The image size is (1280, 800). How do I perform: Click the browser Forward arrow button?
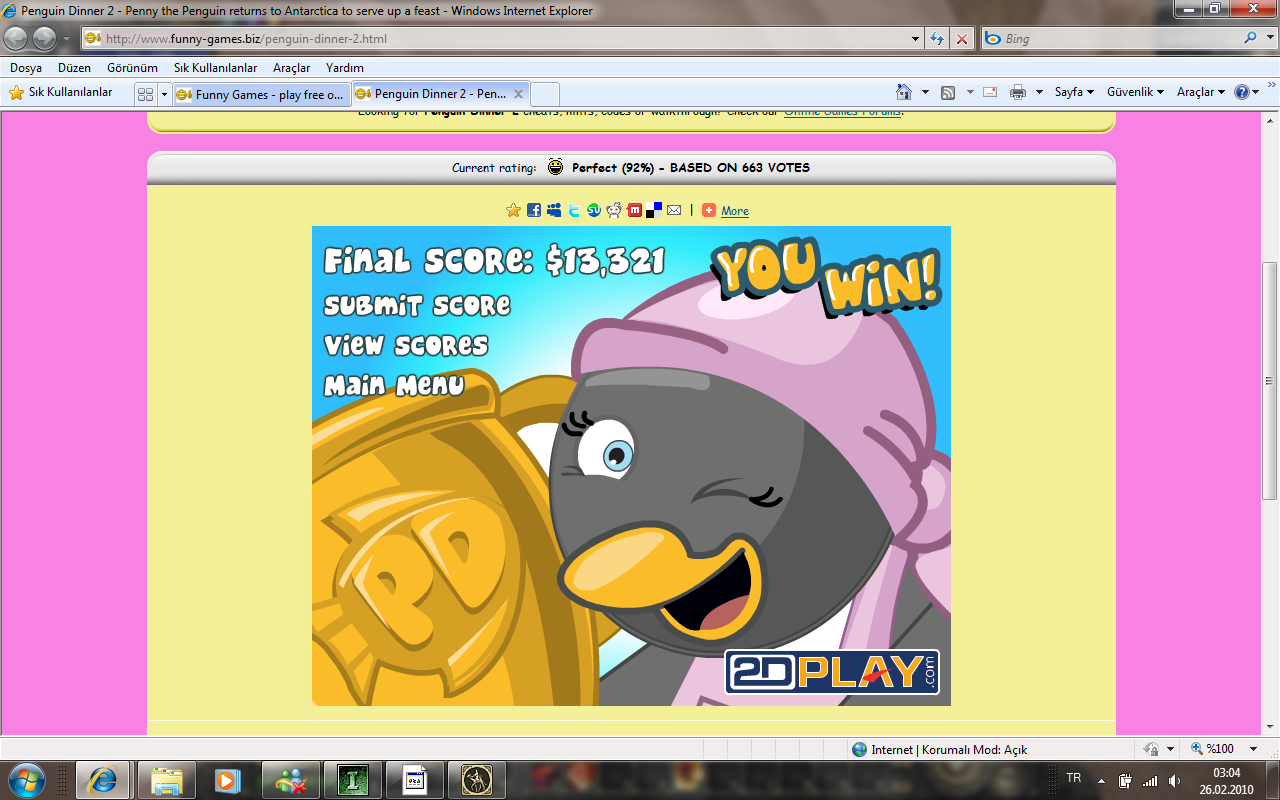point(44,39)
